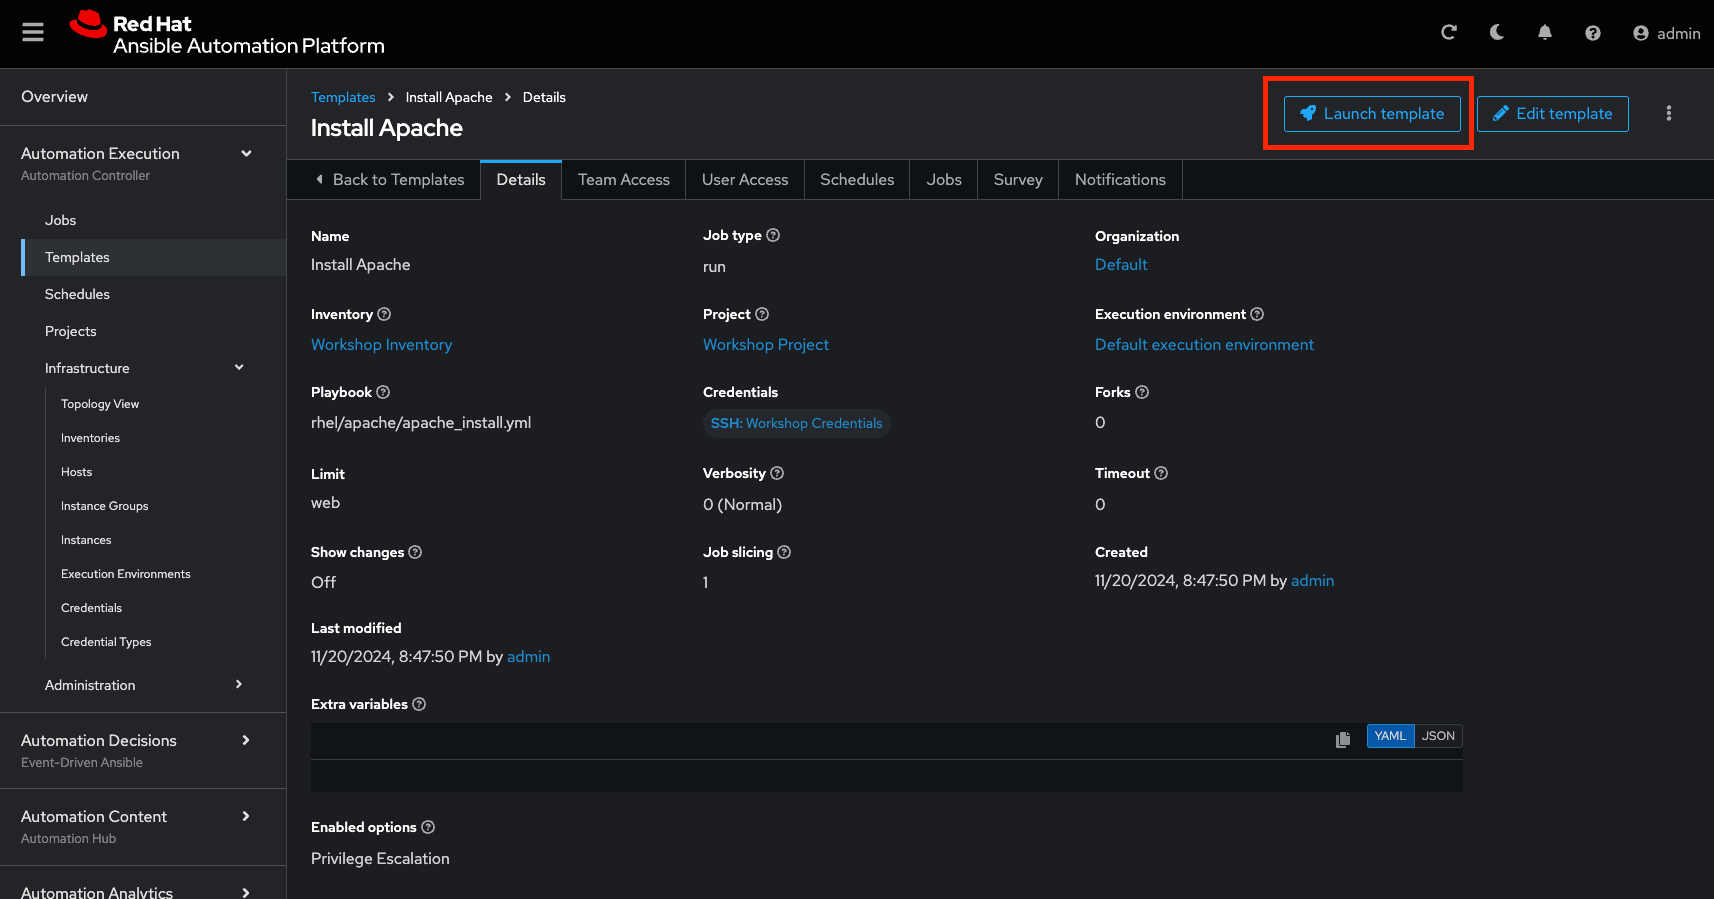Click help icon next to Inventory
The width and height of the screenshot is (1714, 899).
tap(384, 314)
